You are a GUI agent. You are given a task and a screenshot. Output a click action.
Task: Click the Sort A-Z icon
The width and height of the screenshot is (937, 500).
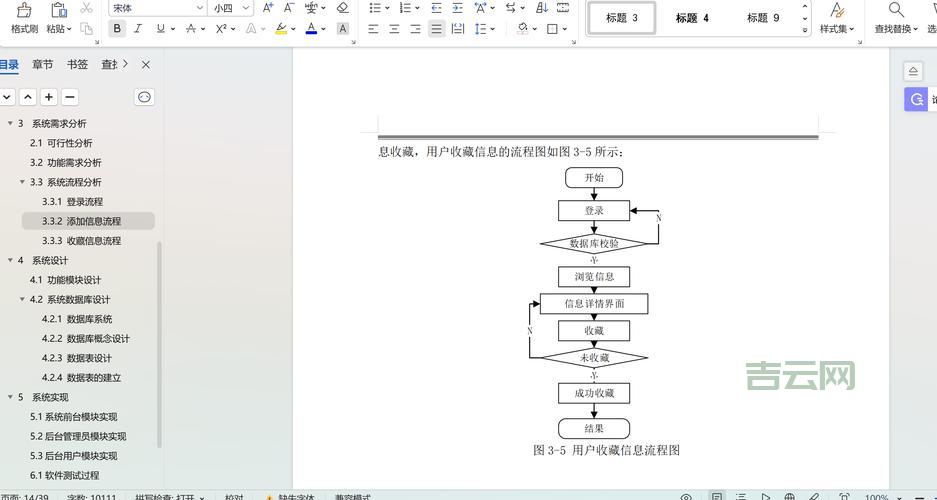pos(542,8)
